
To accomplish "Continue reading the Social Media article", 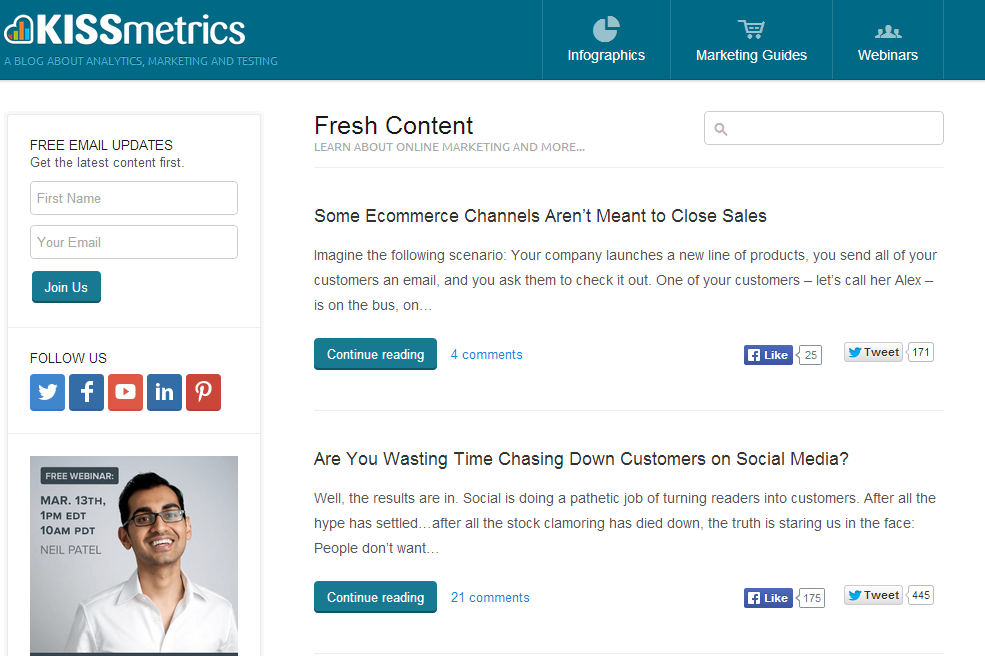I will point(375,597).
